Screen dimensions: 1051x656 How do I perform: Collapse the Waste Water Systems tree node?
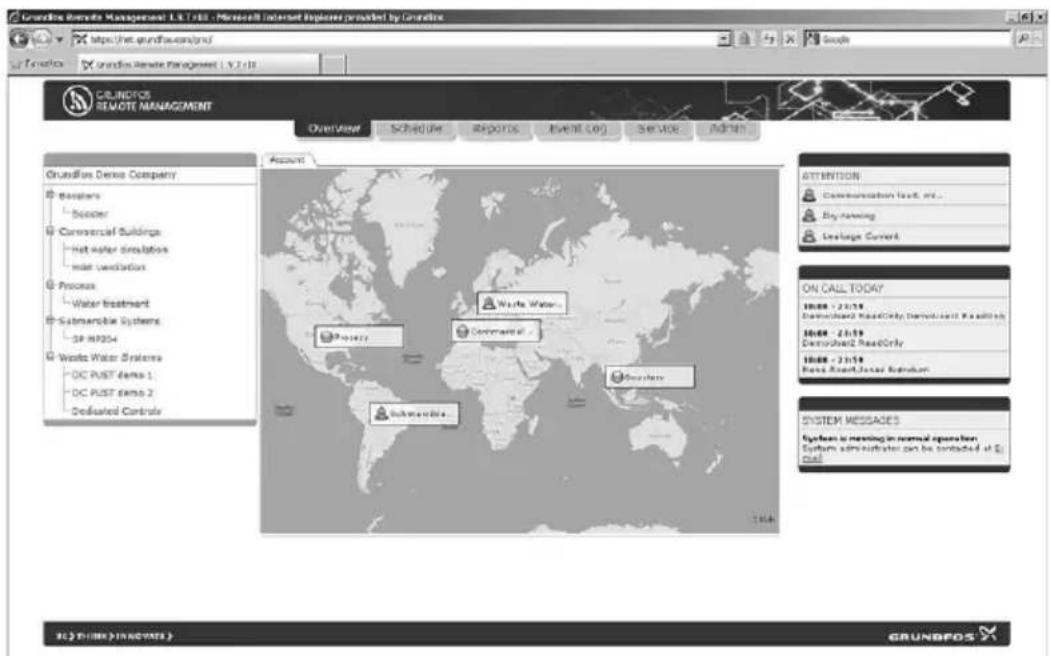pos(50,356)
